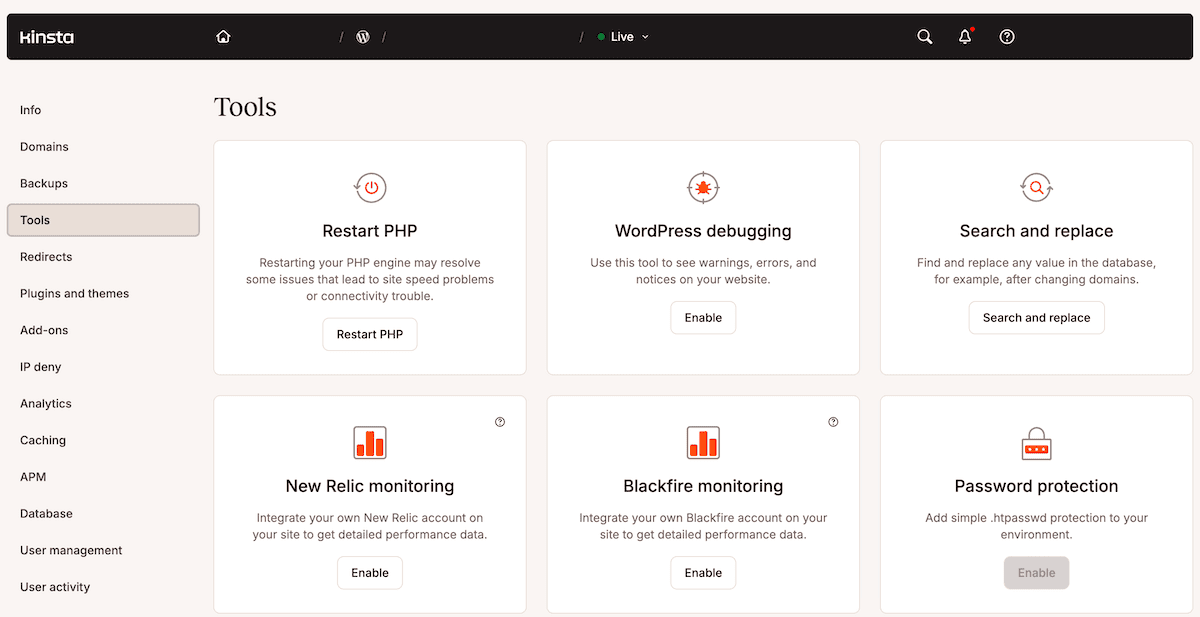Click the Blackfire monitoring bar chart icon

[x=703, y=442]
